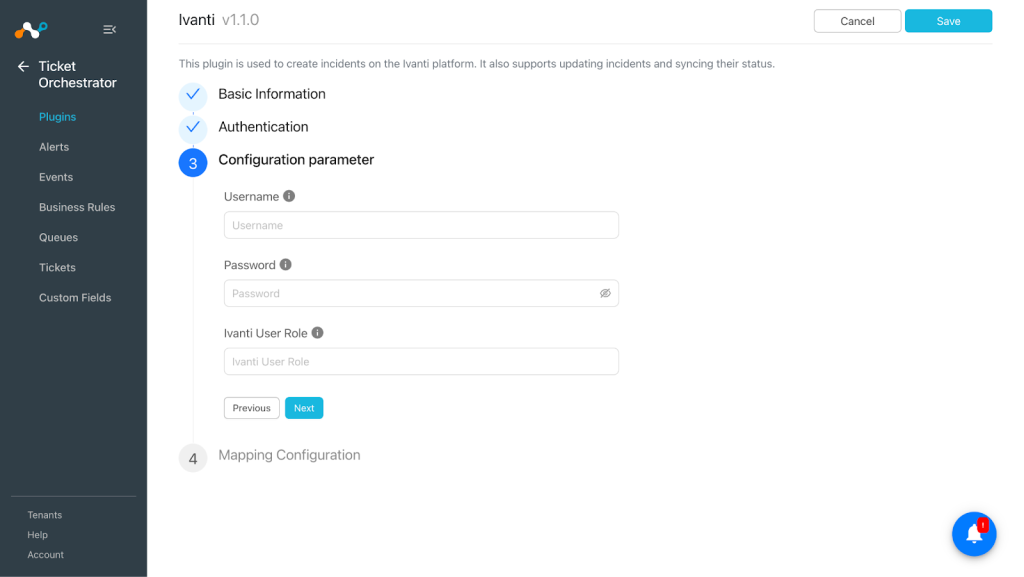Open the Username info tooltip icon

[289, 196]
